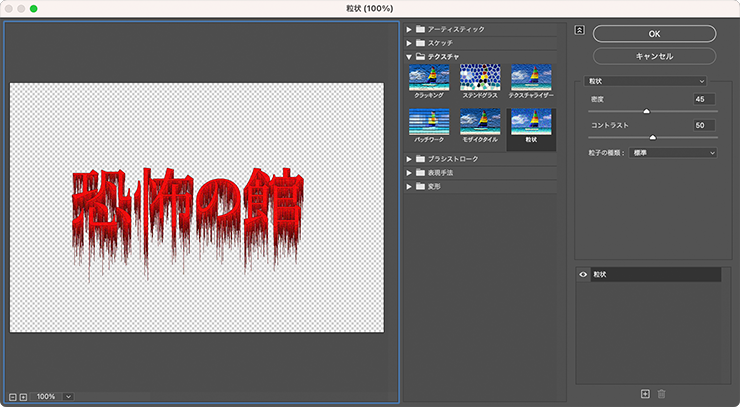Click the OK button
Viewport: 740px width, 407px height.
(654, 33)
